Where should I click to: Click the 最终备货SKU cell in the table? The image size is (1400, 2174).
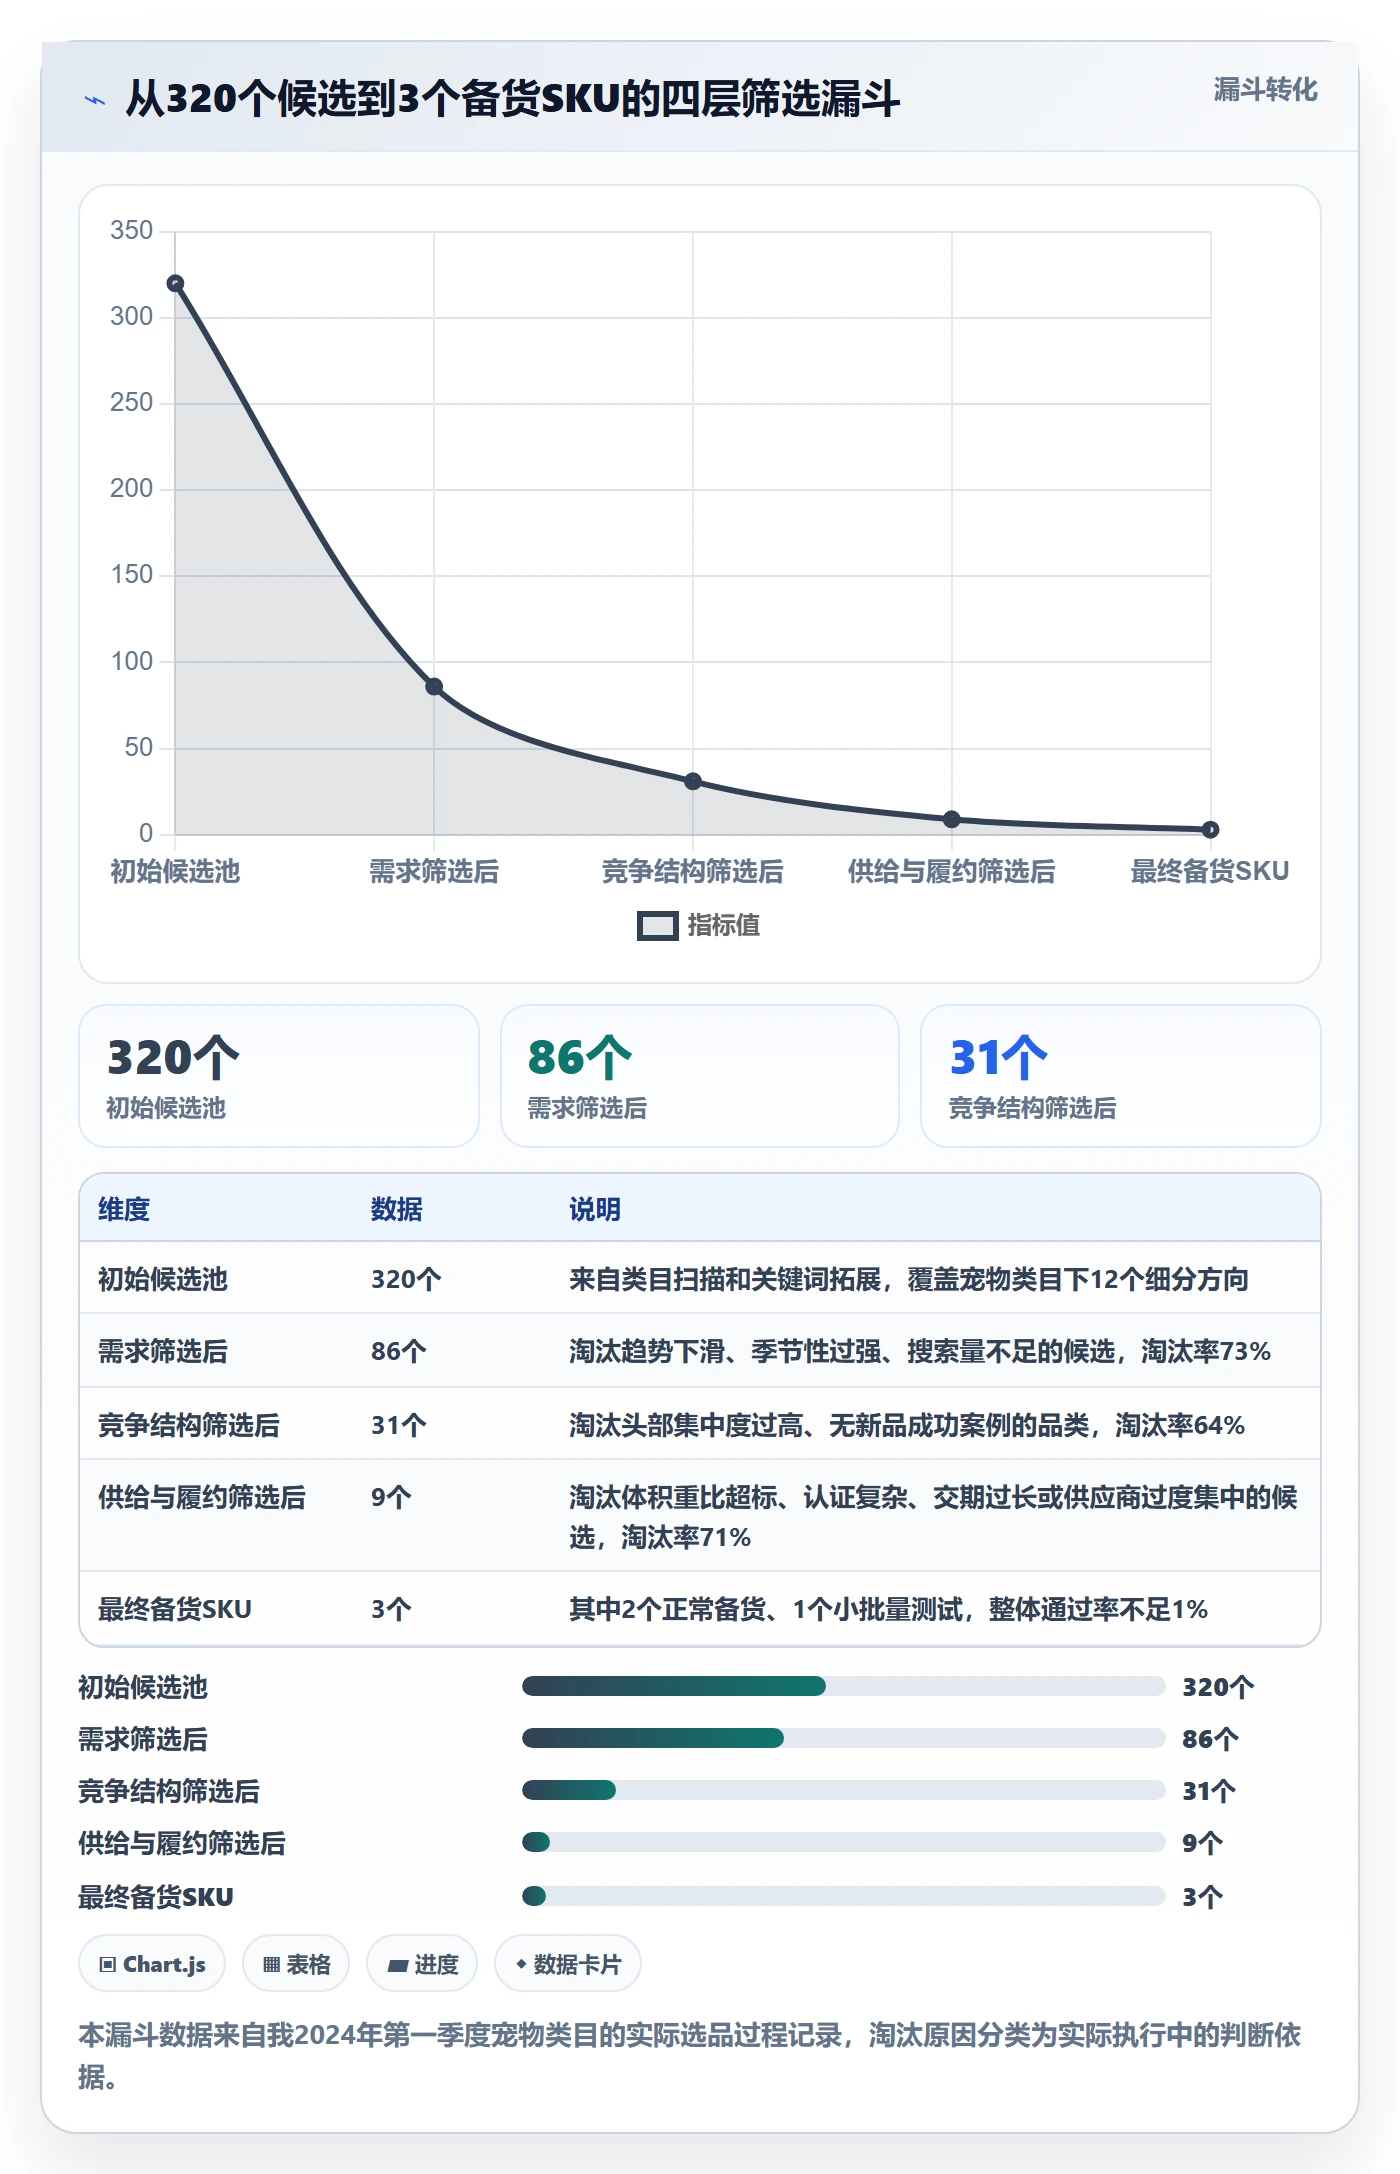(x=175, y=1609)
